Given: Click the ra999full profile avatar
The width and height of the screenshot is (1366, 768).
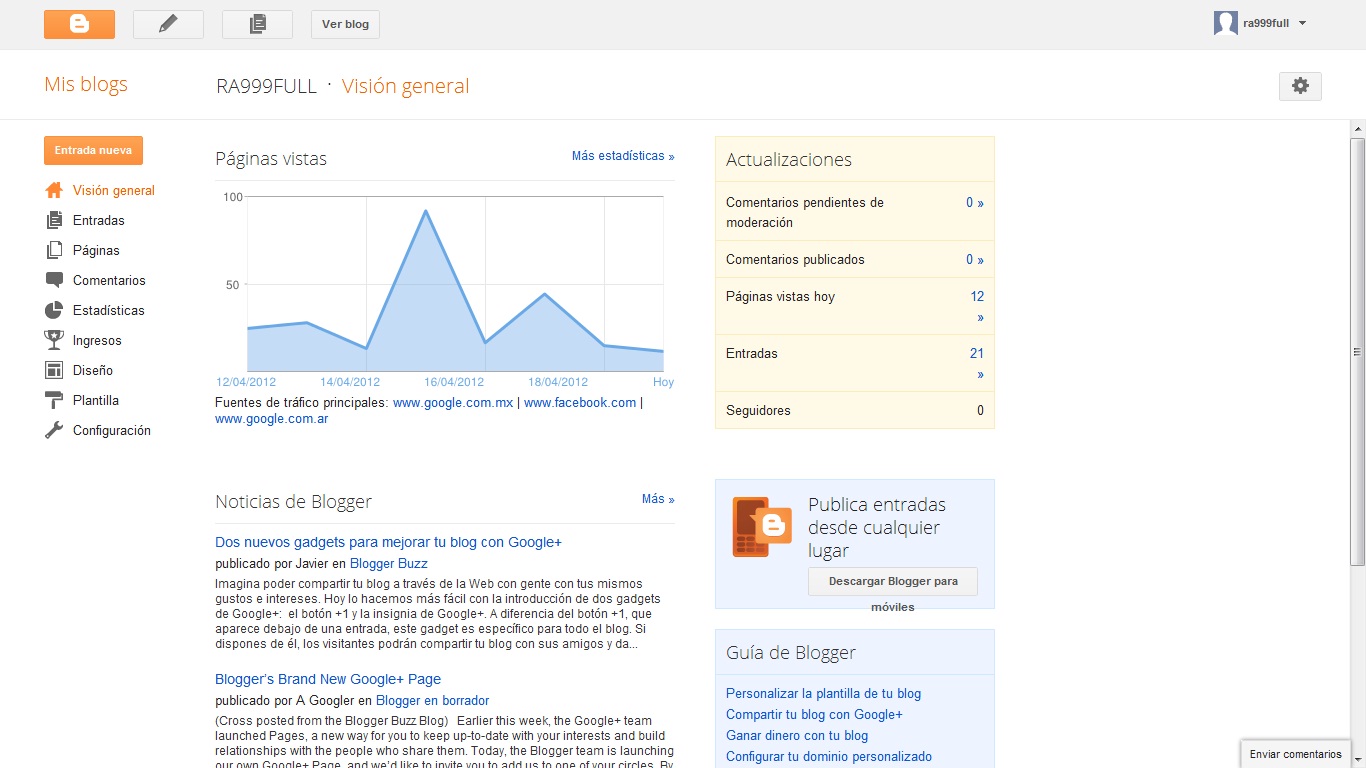Looking at the screenshot, I should click(1225, 23).
